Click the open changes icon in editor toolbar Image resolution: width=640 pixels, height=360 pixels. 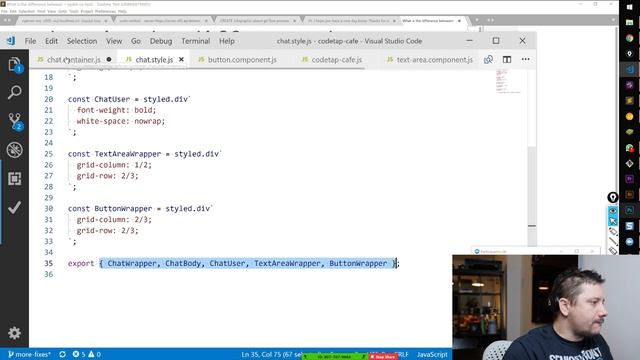click(x=488, y=60)
